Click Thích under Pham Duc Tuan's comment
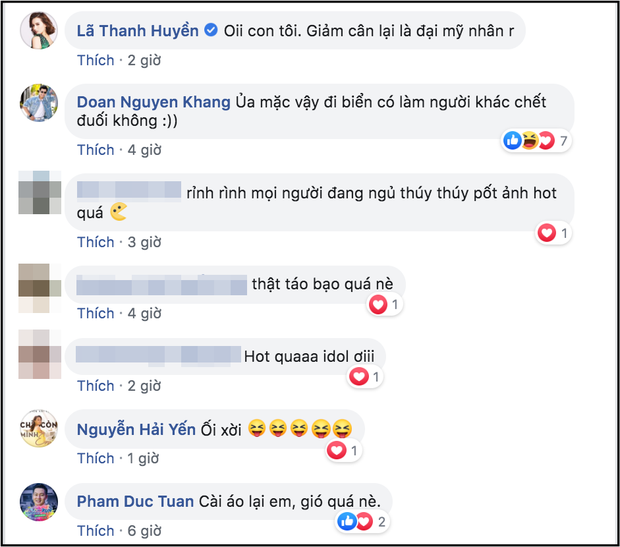This screenshot has height=547, width=620. pyautogui.click(x=95, y=530)
